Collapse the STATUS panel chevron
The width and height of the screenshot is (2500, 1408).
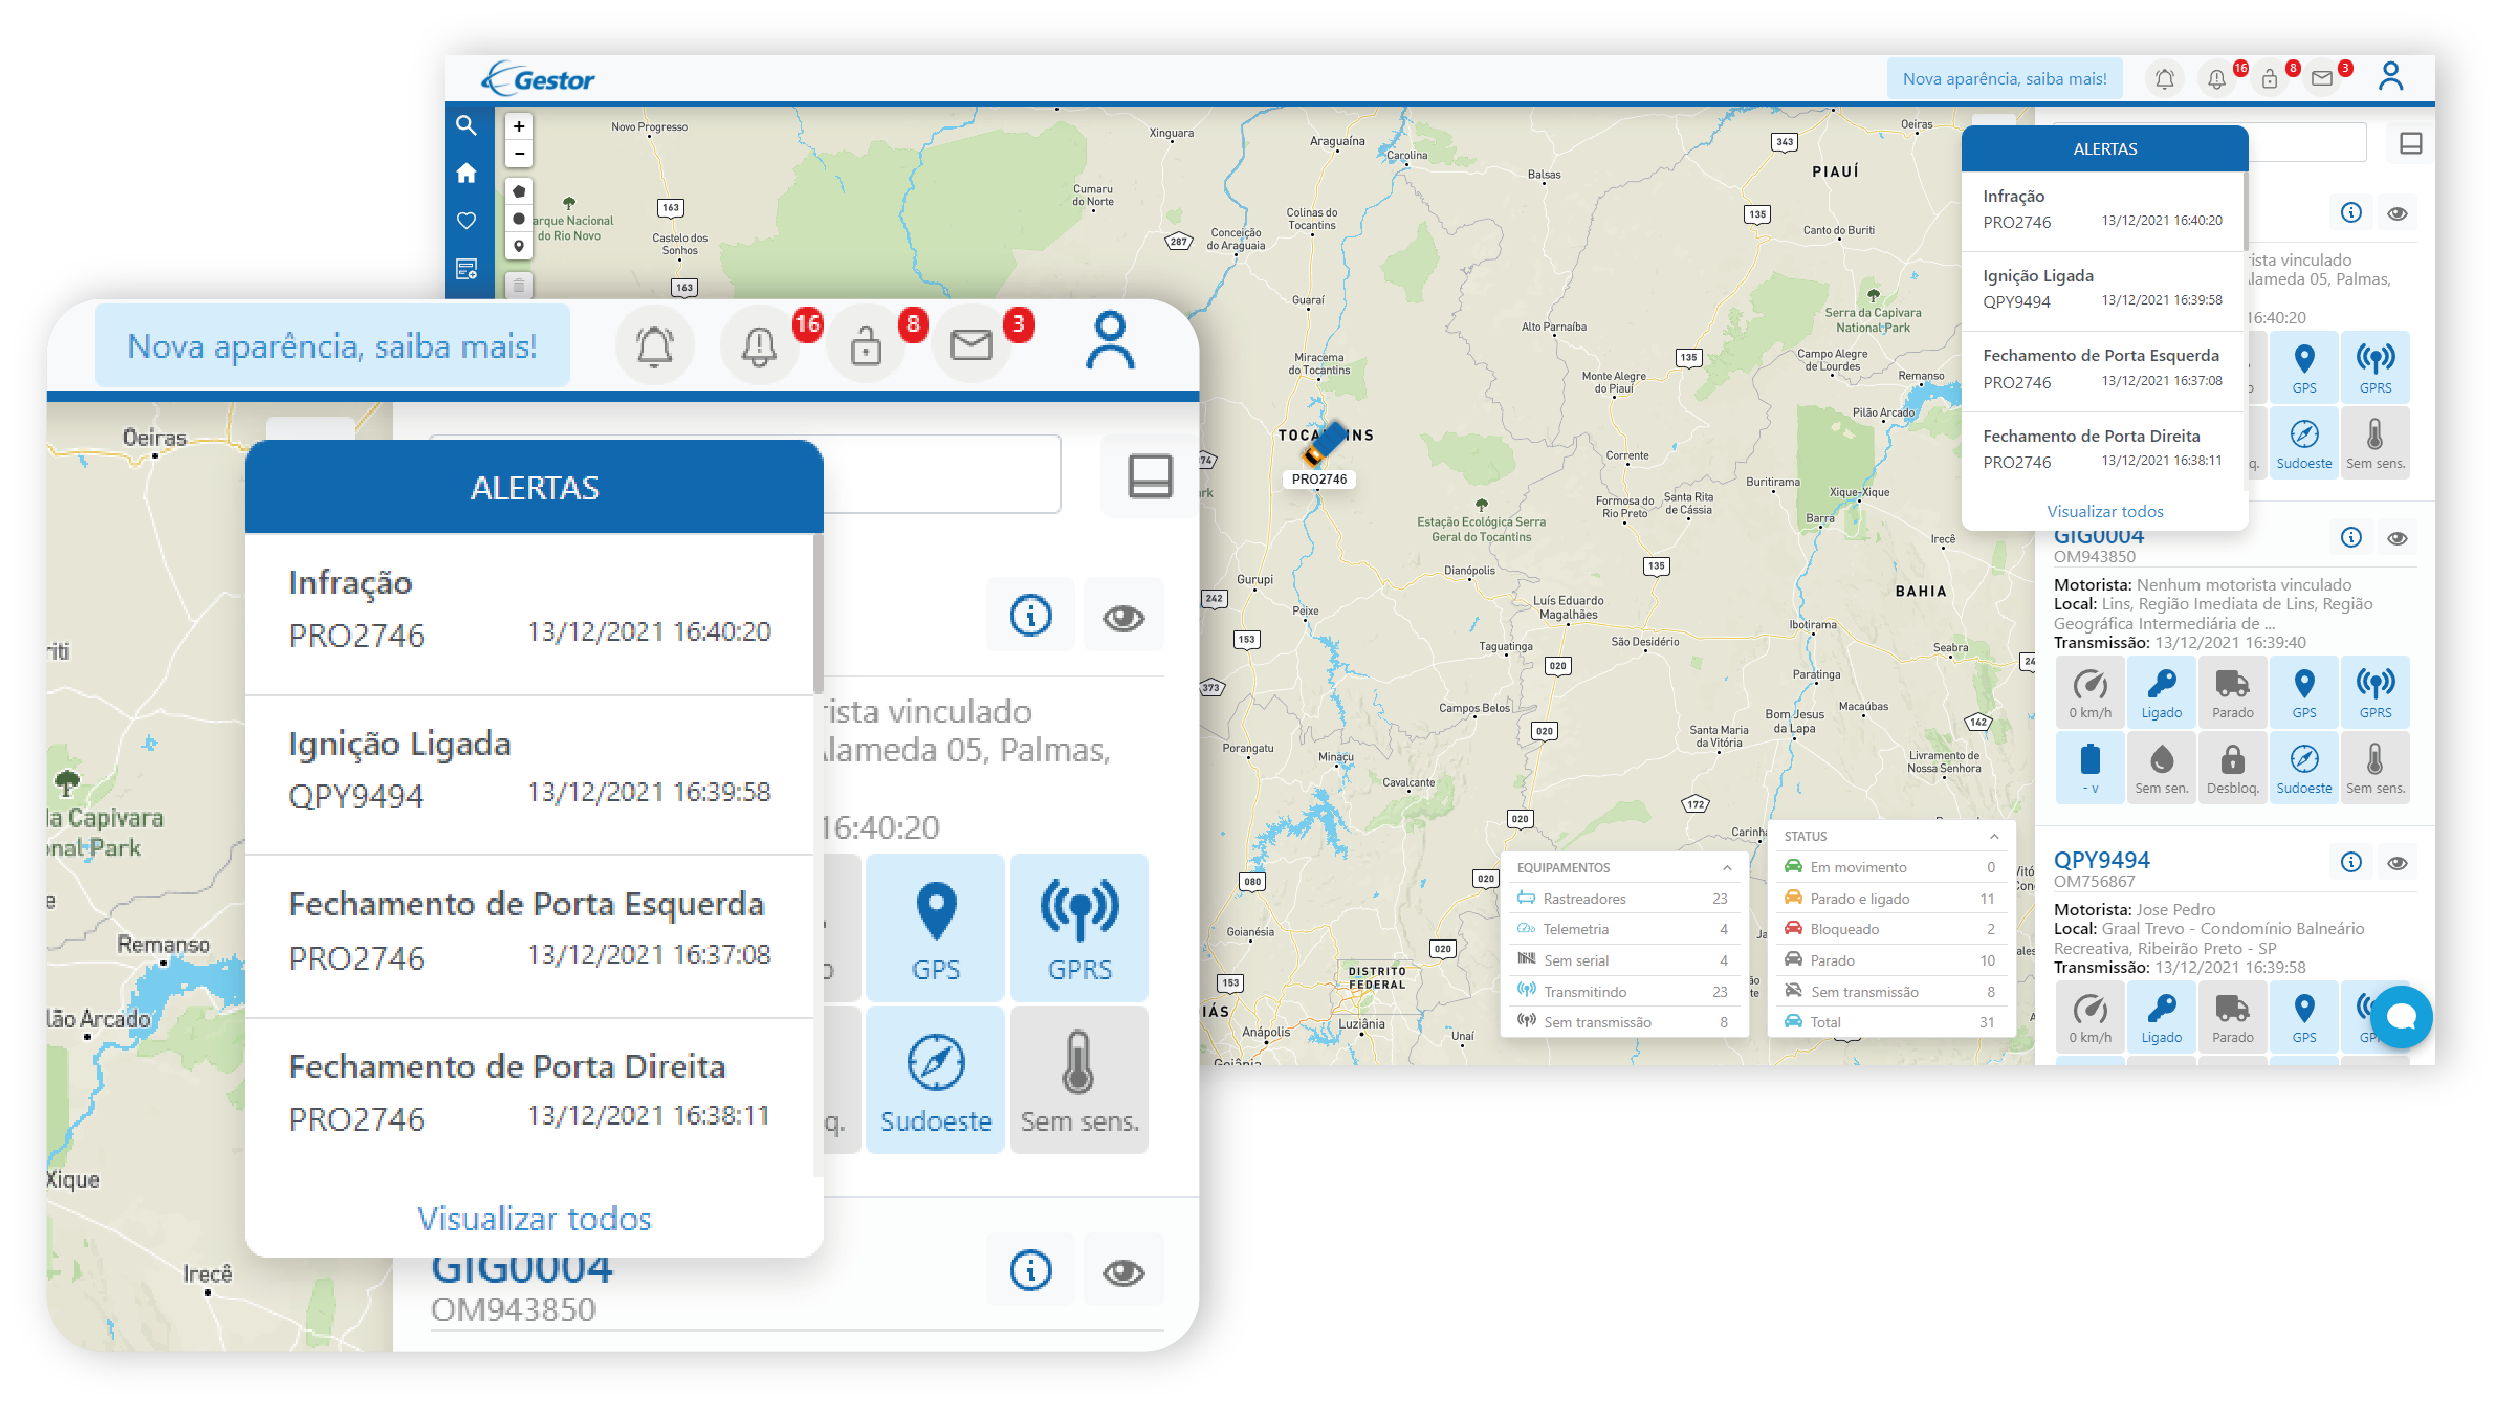[1994, 837]
